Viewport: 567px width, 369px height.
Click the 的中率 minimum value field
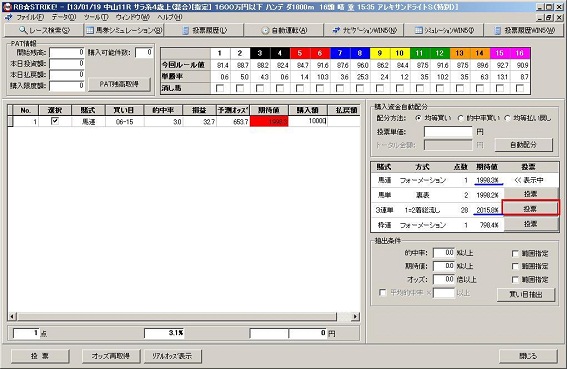(x=444, y=253)
